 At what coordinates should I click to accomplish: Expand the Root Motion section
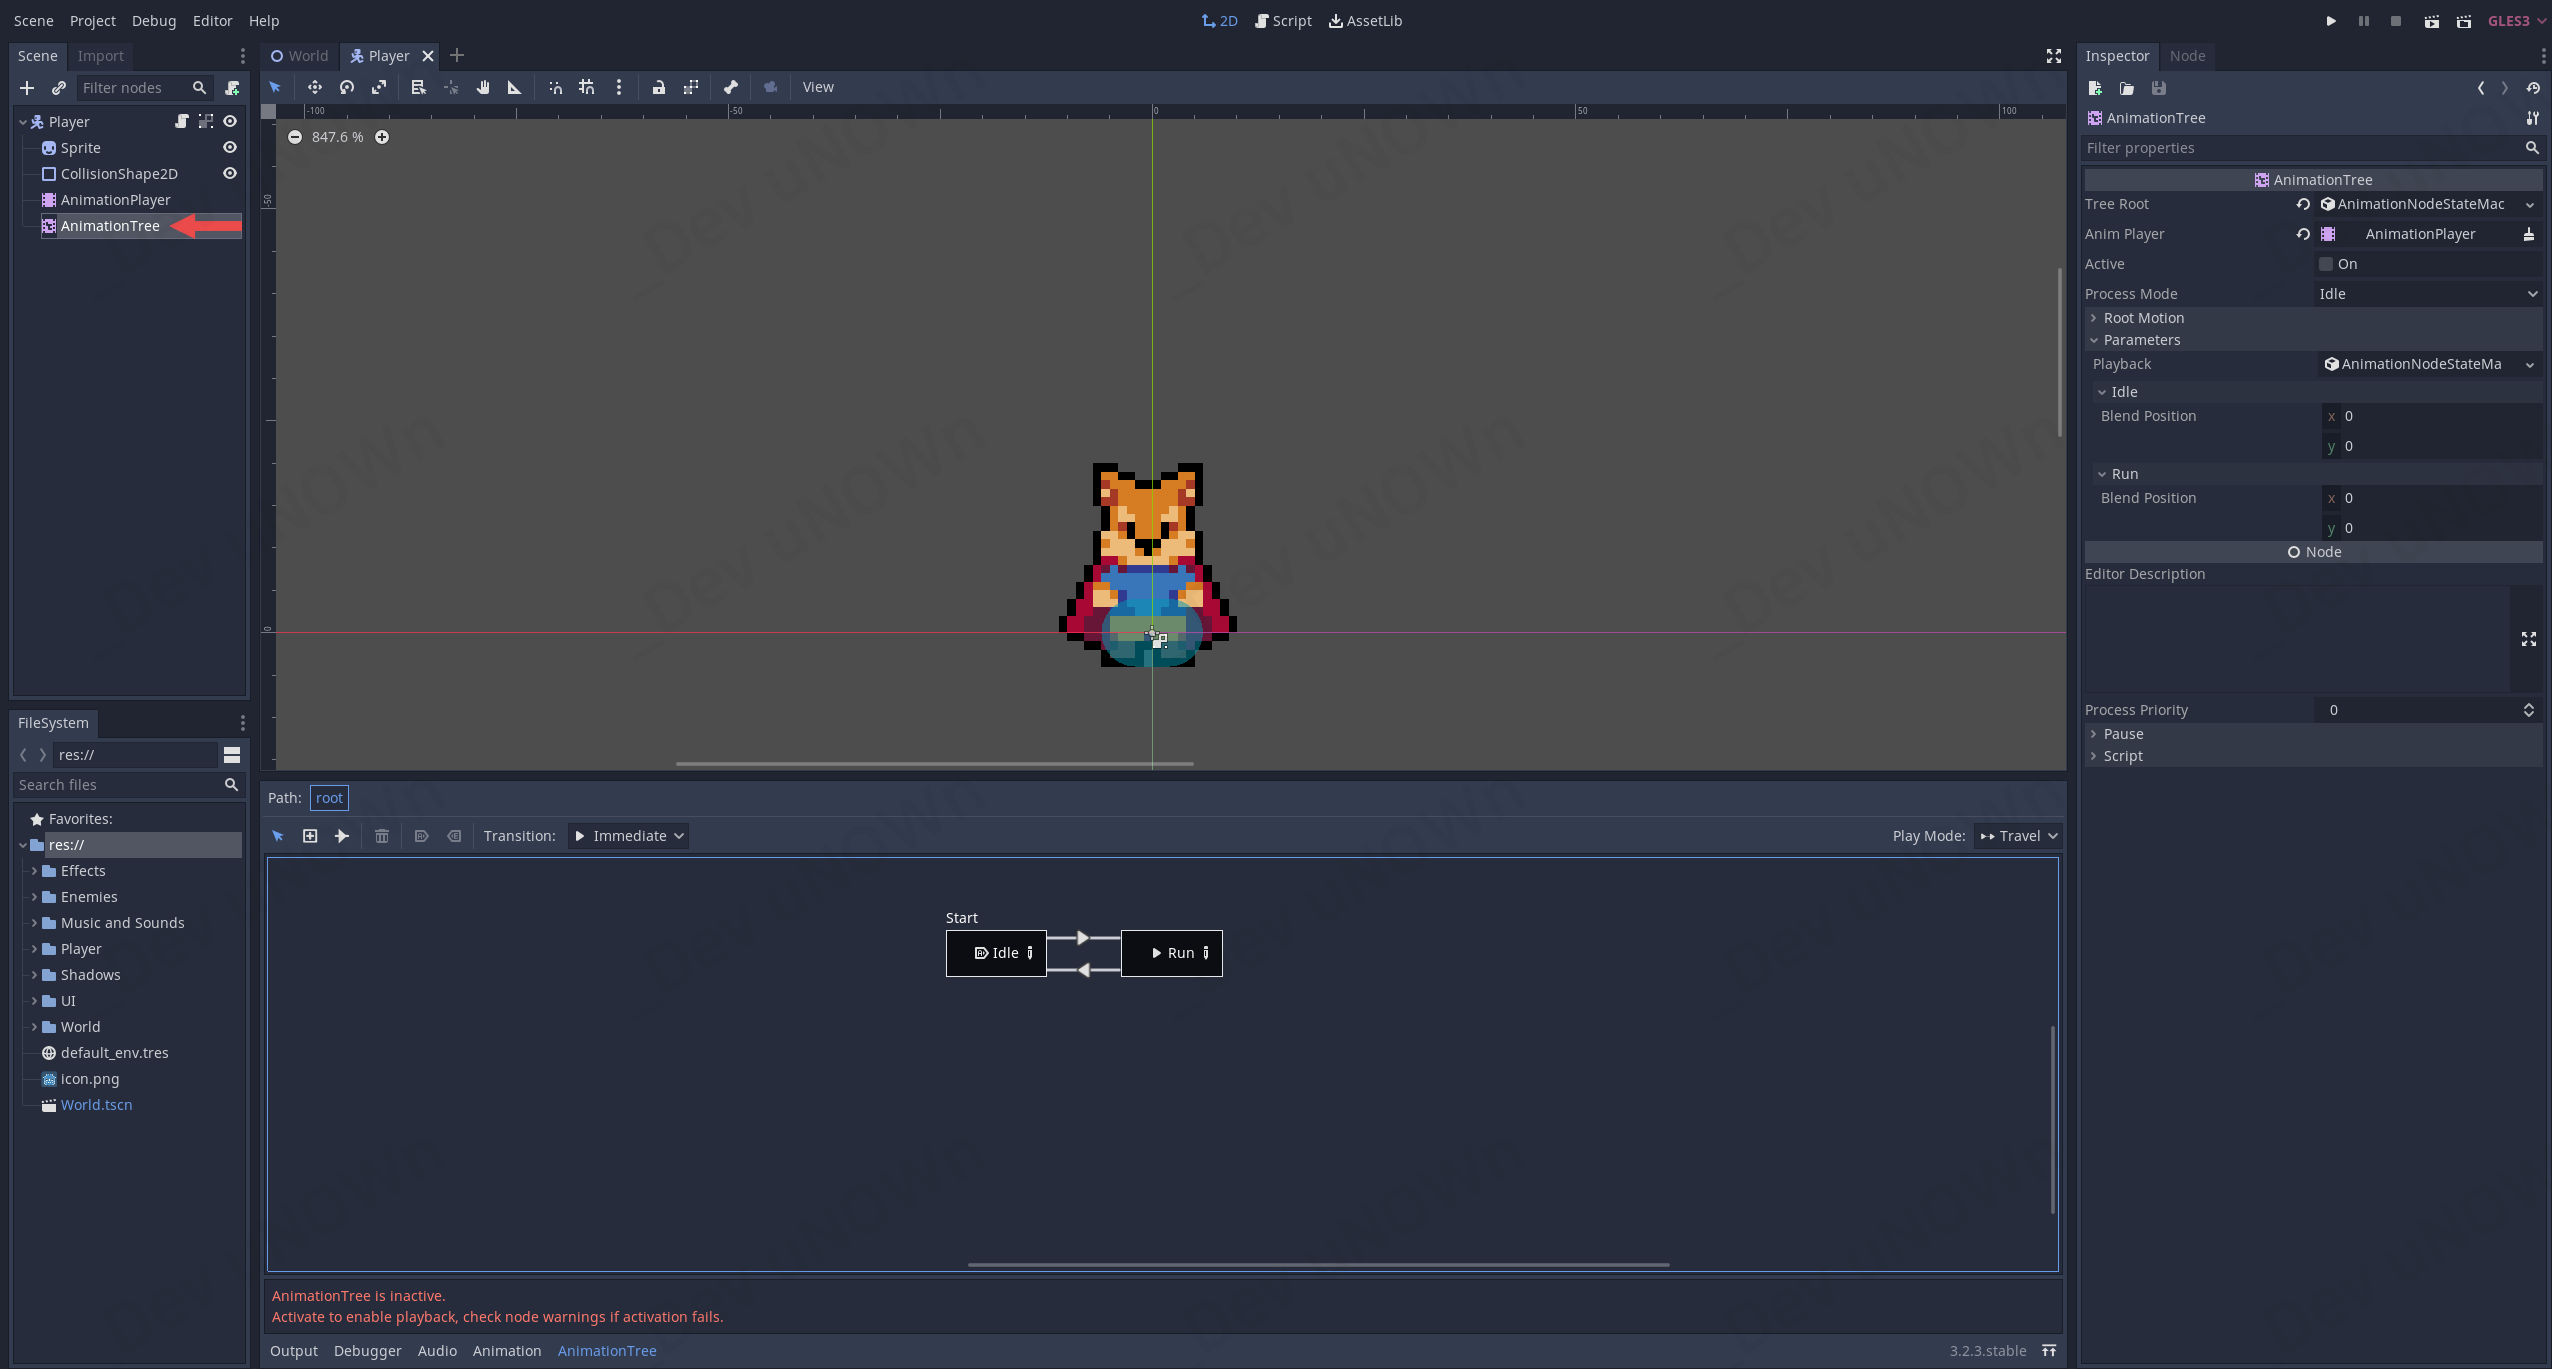(2143, 318)
